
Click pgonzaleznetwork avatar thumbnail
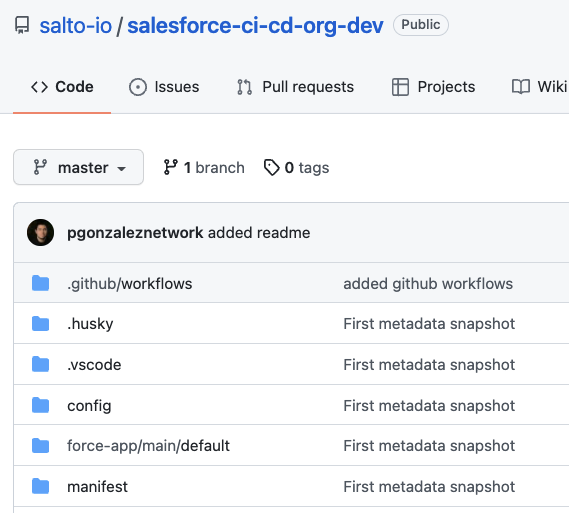pyautogui.click(x=40, y=233)
